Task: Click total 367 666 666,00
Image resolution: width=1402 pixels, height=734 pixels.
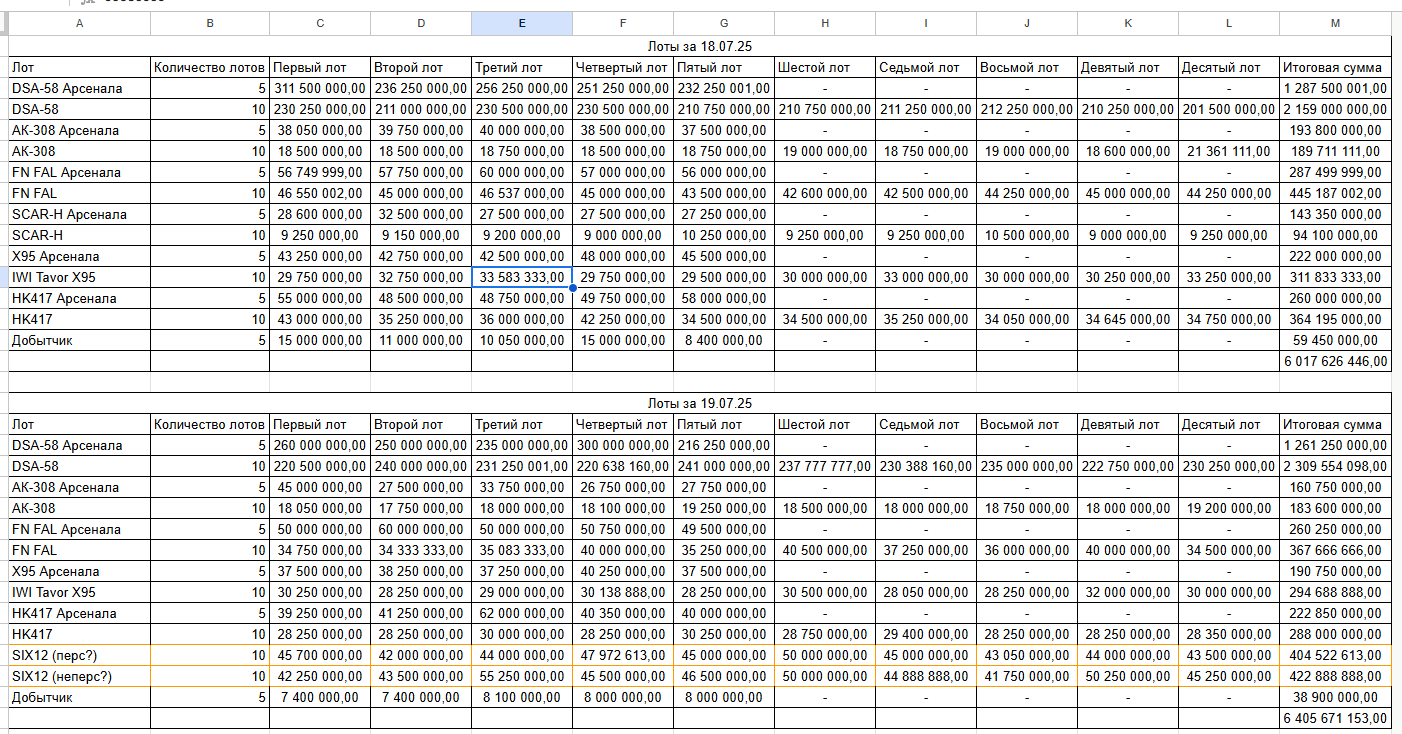Action: point(1336,550)
